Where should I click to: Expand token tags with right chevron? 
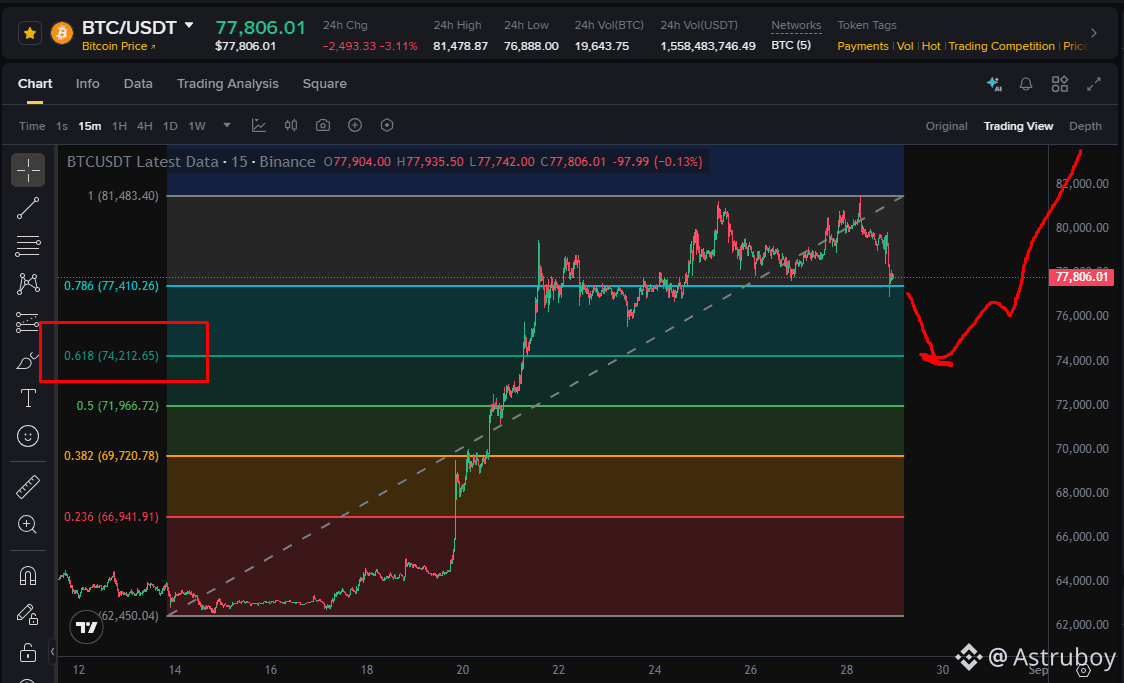[1094, 33]
